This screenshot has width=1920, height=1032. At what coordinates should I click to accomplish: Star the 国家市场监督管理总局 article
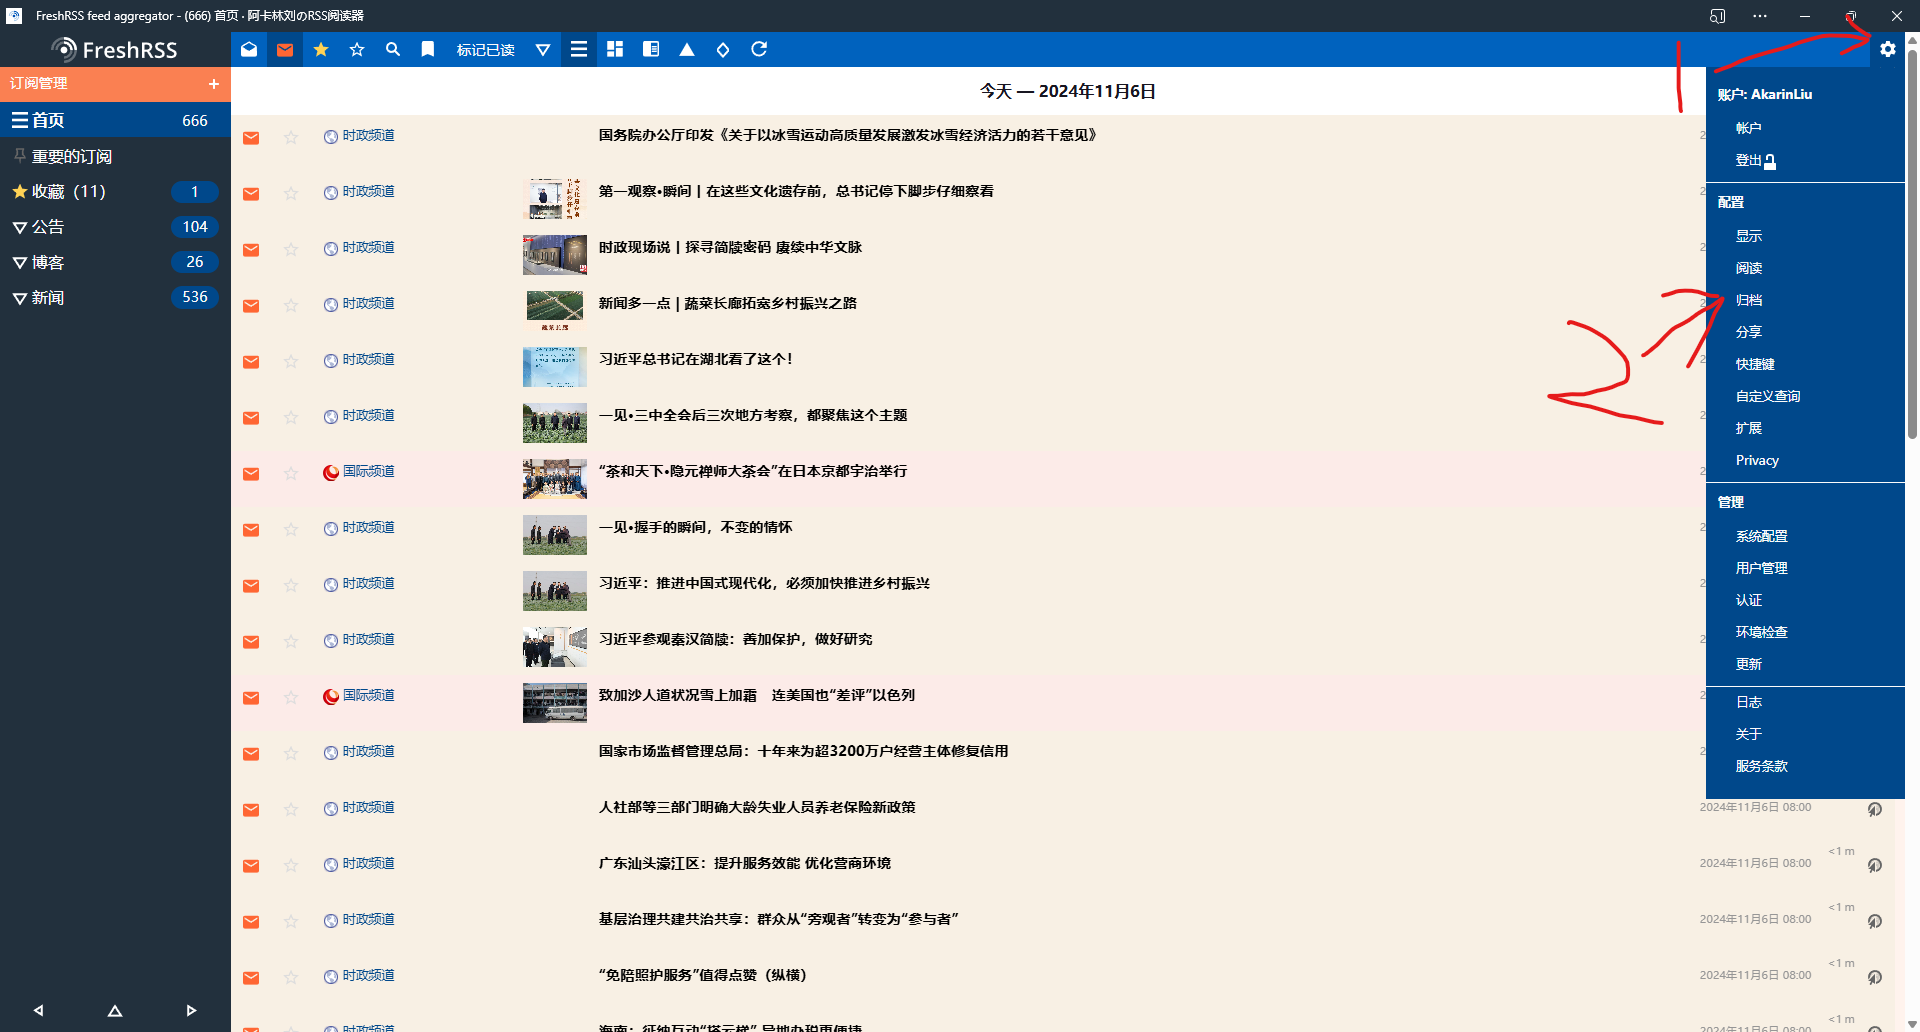click(x=291, y=753)
